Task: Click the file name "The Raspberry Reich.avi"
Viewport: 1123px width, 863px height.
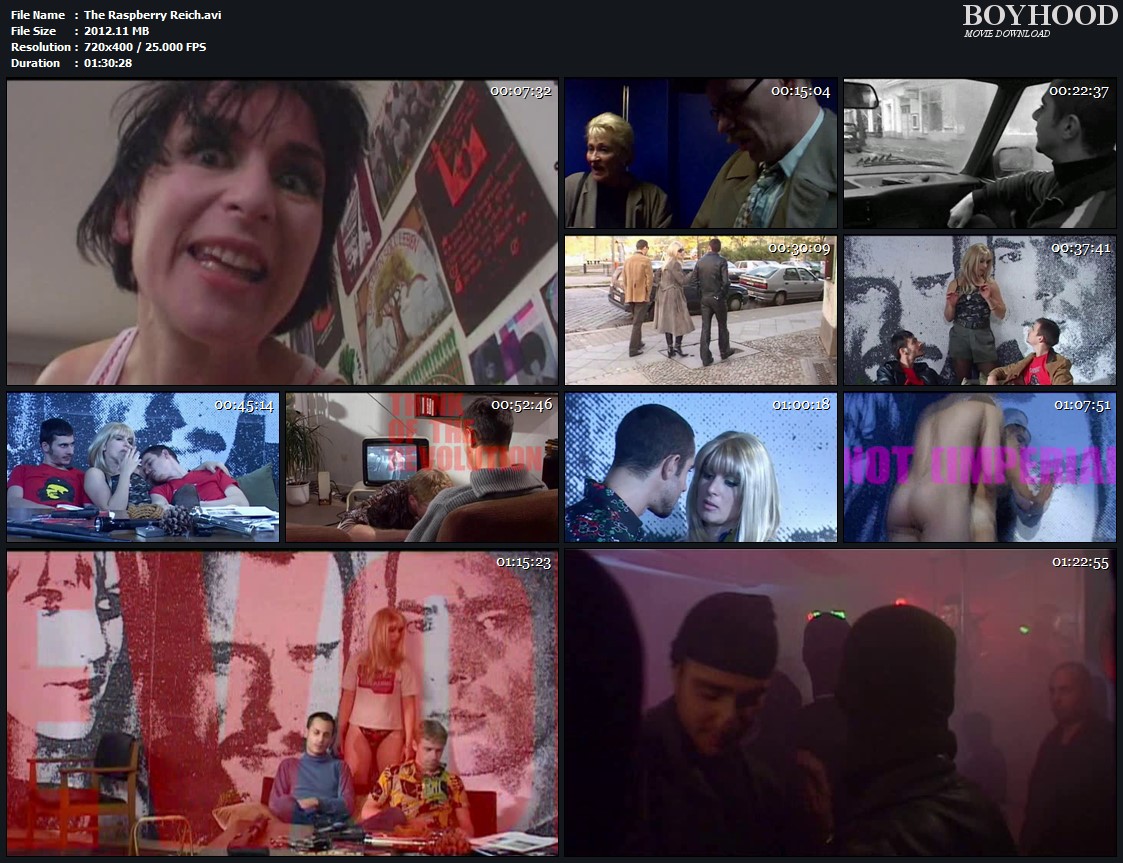Action: pyautogui.click(x=153, y=15)
